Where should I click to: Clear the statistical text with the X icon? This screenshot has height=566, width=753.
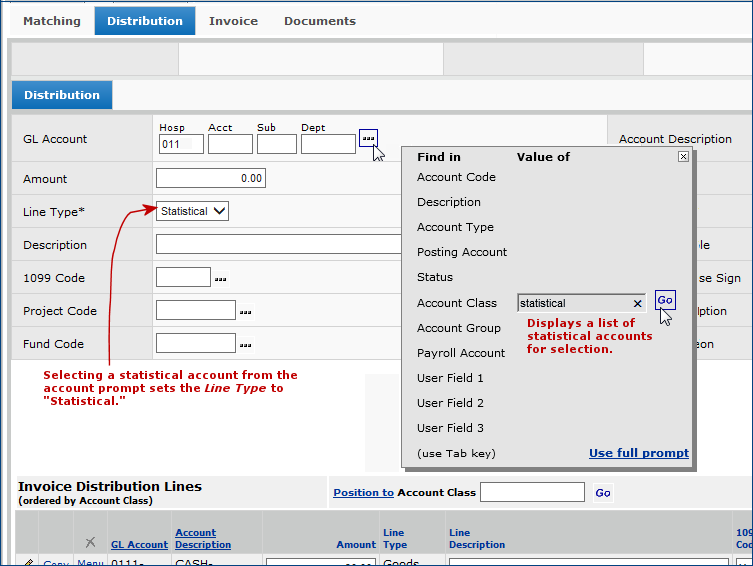(x=637, y=303)
